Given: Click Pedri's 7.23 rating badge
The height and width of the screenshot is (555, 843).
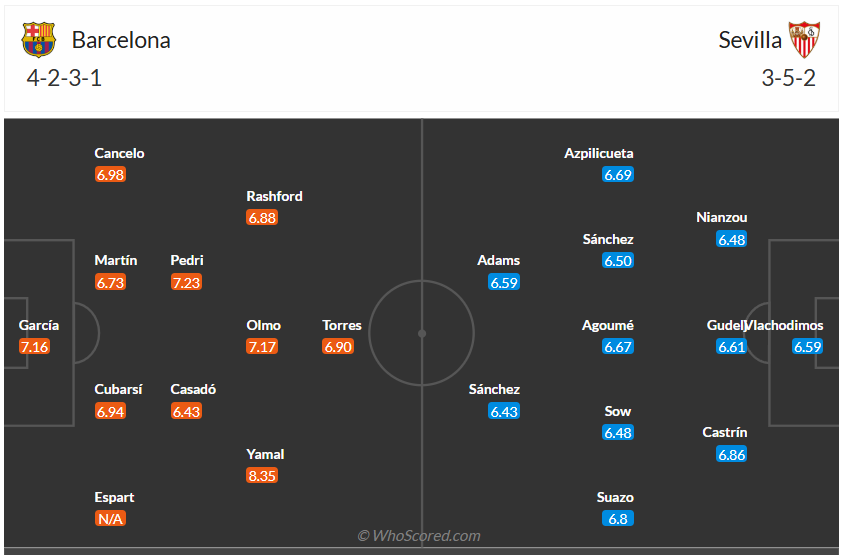Looking at the screenshot, I should coord(186,282).
